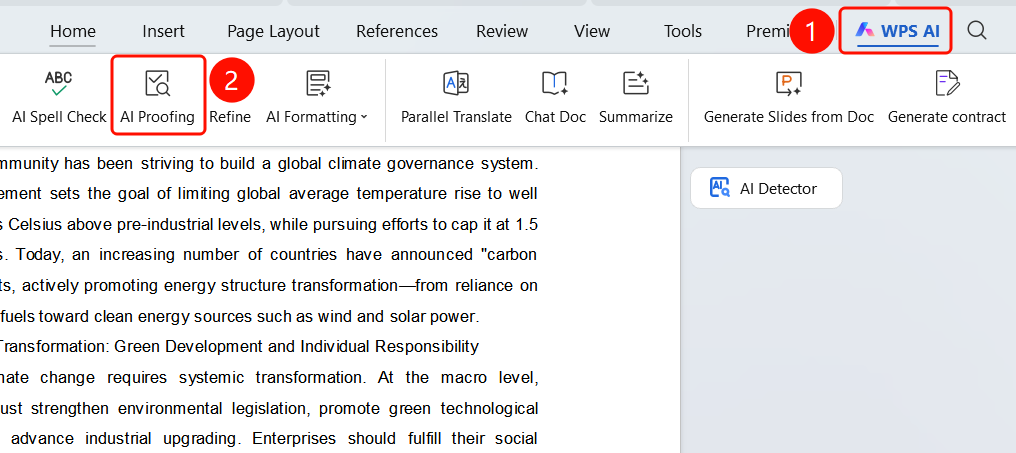
Task: Open the AI Detector
Action: coord(766,189)
